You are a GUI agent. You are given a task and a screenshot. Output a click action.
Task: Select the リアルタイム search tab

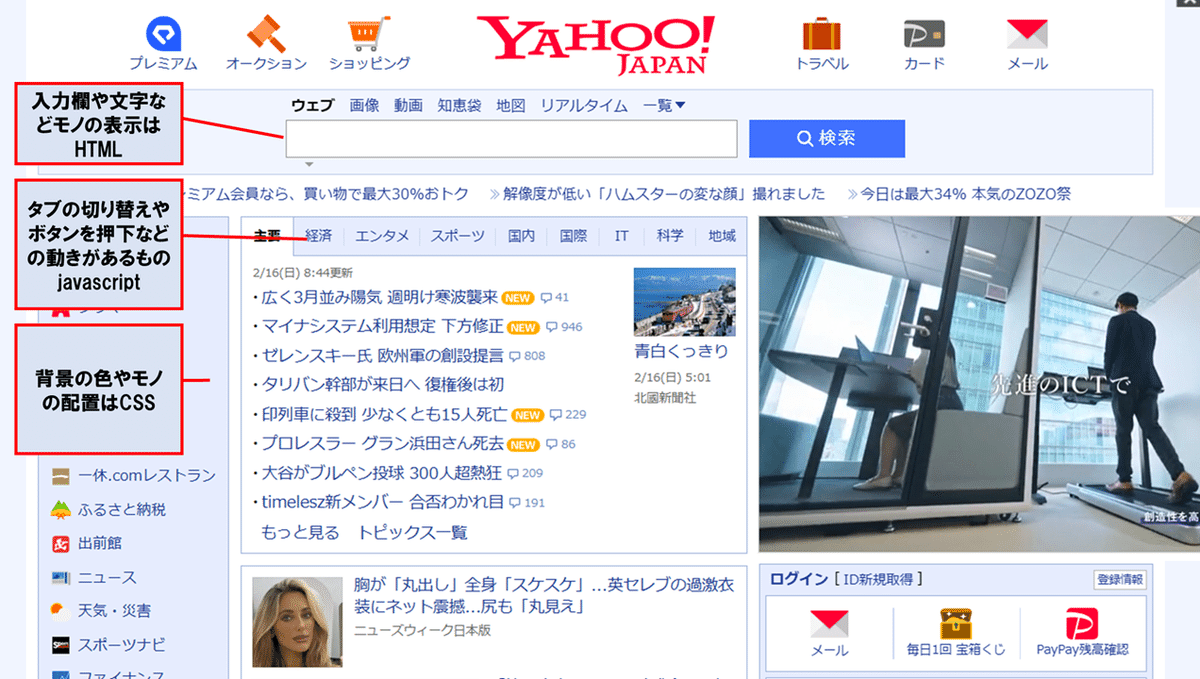[x=584, y=105]
